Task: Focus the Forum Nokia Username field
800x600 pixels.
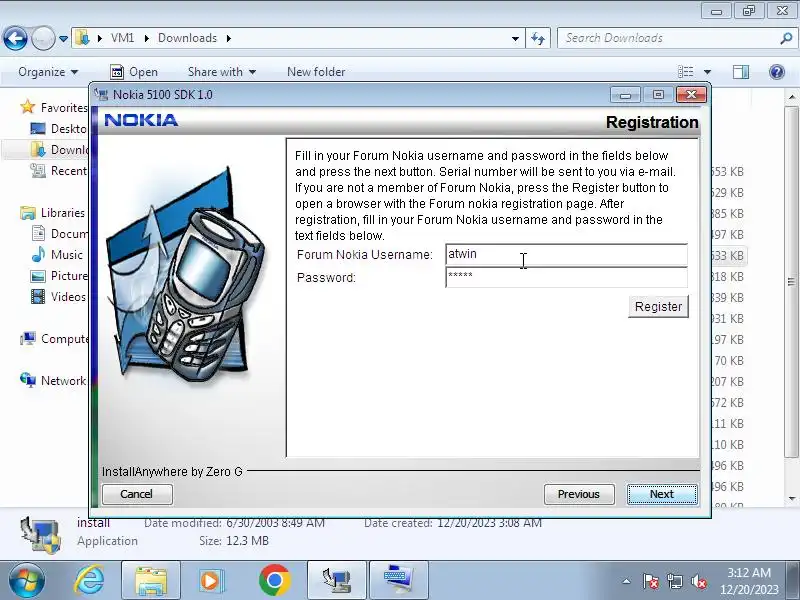Action: (566, 255)
